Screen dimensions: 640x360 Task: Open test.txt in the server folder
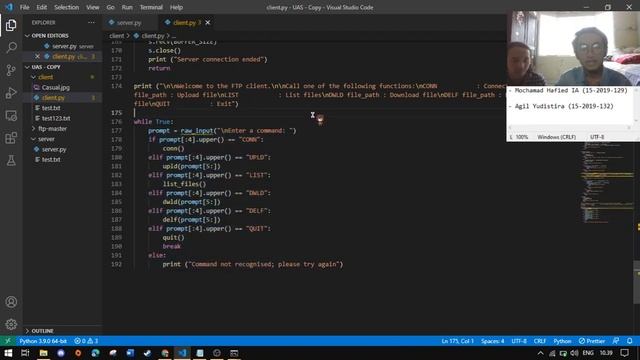click(51, 160)
